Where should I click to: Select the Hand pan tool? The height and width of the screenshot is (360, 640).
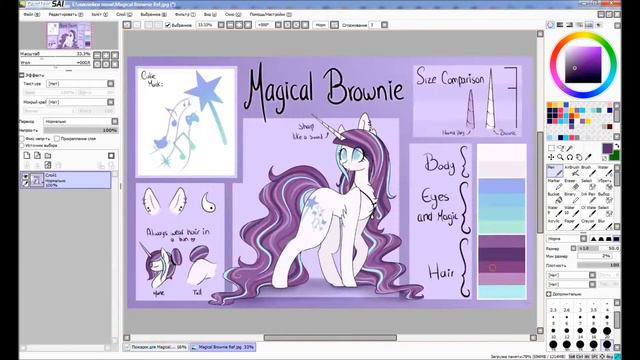click(579, 157)
